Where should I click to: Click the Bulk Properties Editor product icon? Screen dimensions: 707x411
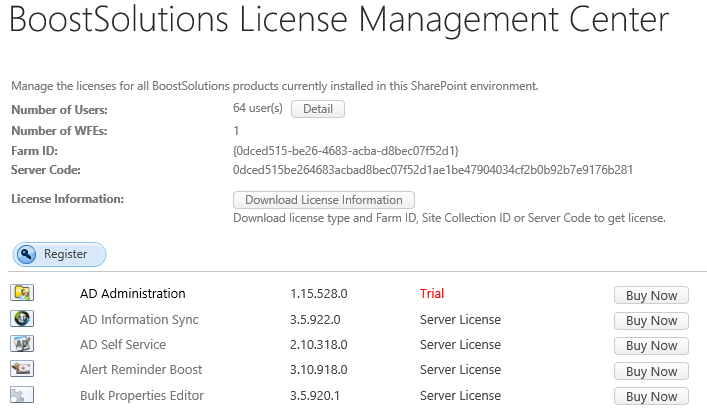(22, 395)
